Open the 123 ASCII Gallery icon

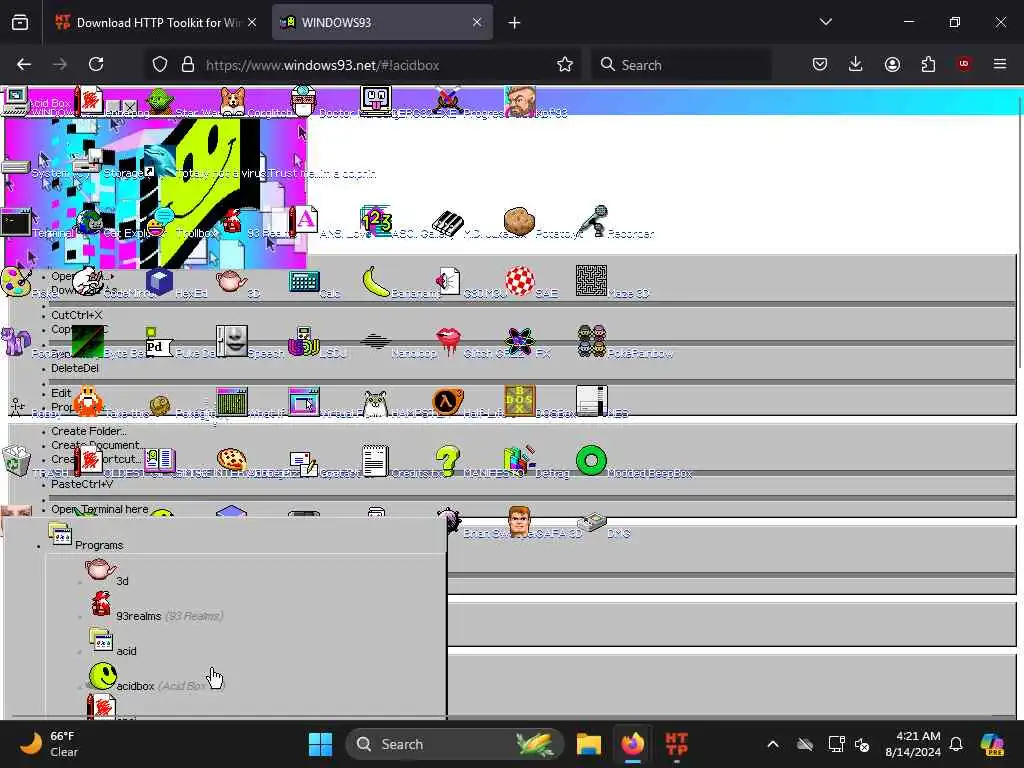[376, 221]
